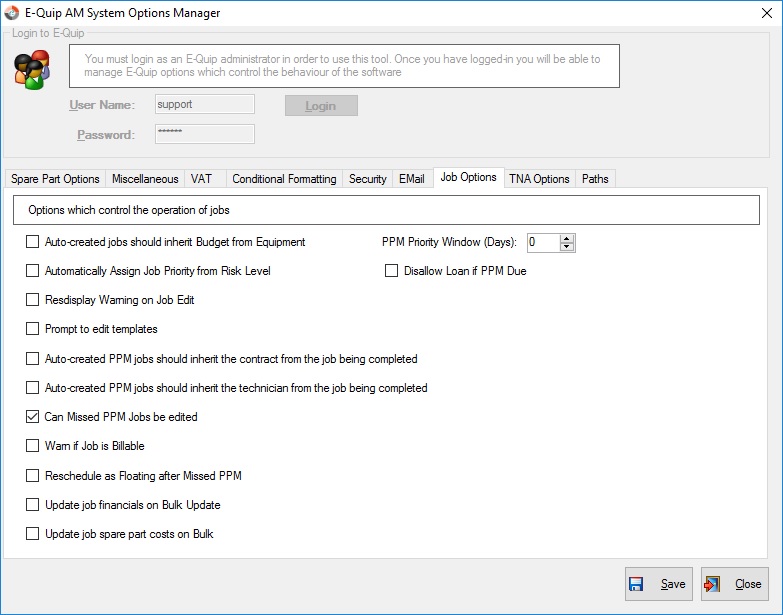Click the greyed Login button
This screenshot has height=615, width=783.
click(321, 106)
